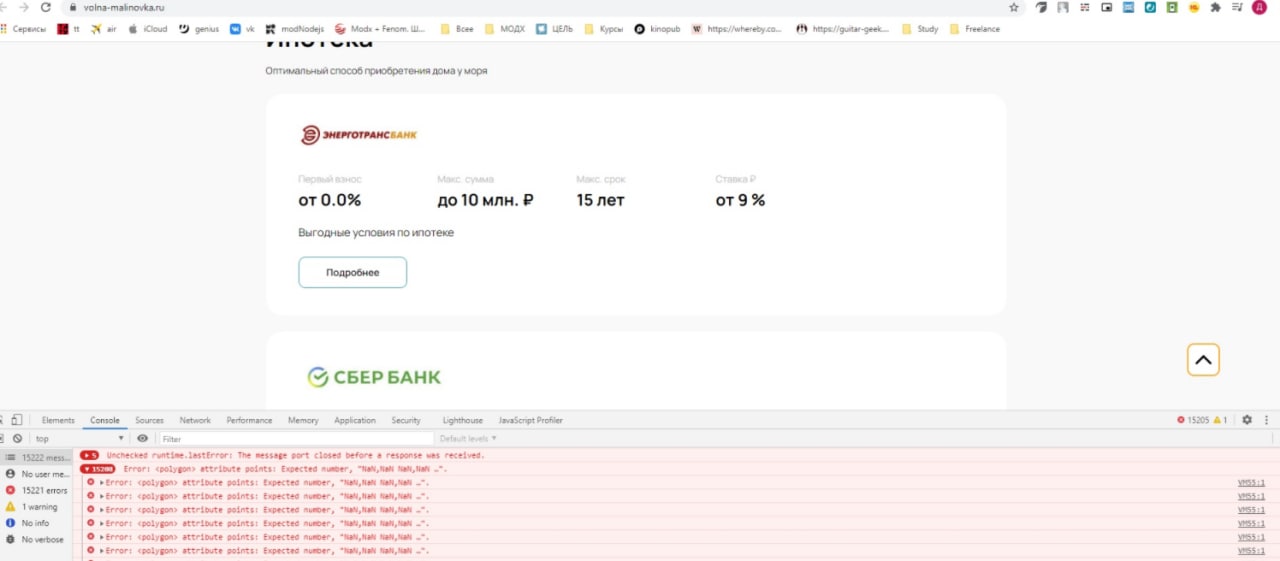Go forward with the browser forward arrow
Image resolution: width=1280 pixels, height=561 pixels.
click(22, 7)
